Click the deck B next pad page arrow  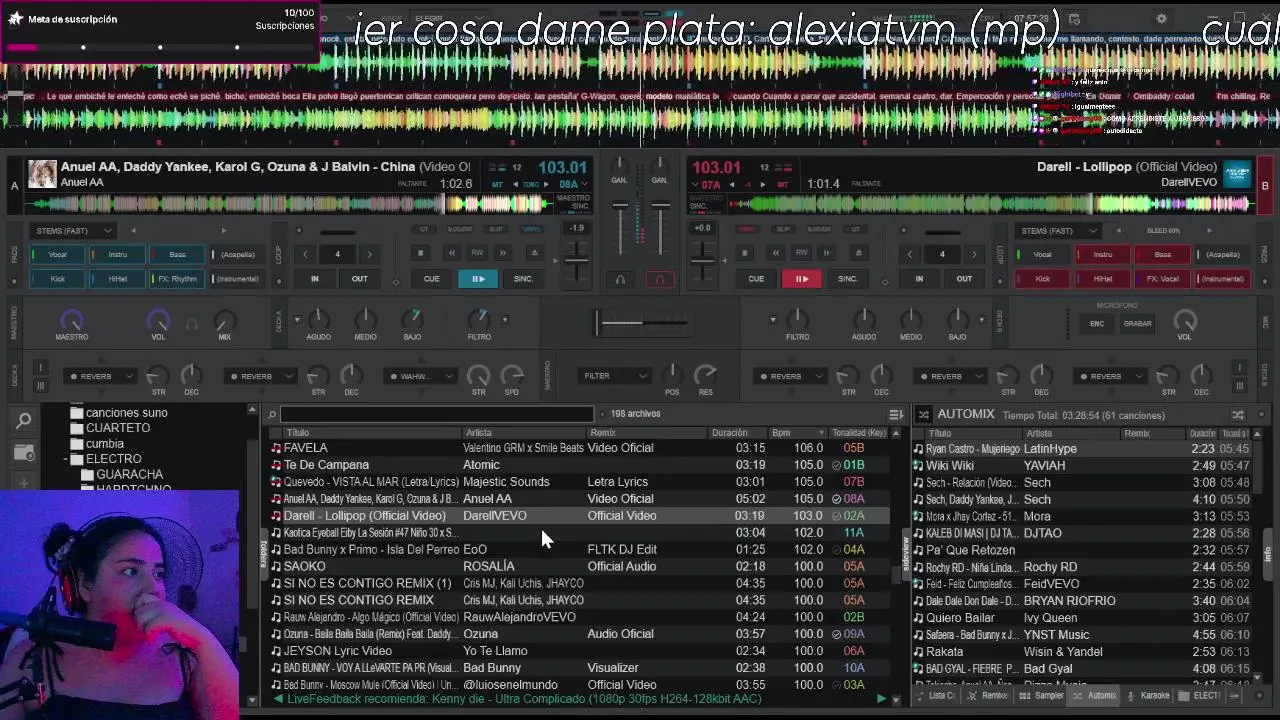[1208, 231]
